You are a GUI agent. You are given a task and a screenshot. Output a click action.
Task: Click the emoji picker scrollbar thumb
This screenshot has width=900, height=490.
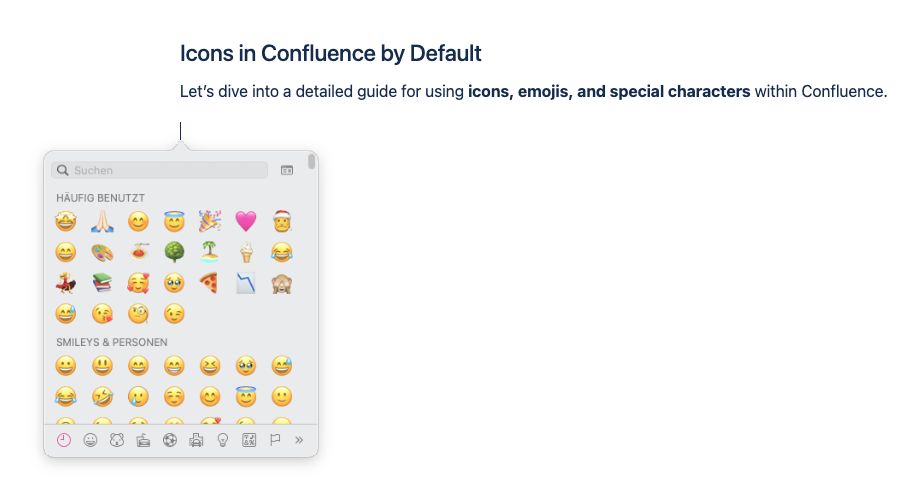[x=311, y=162]
